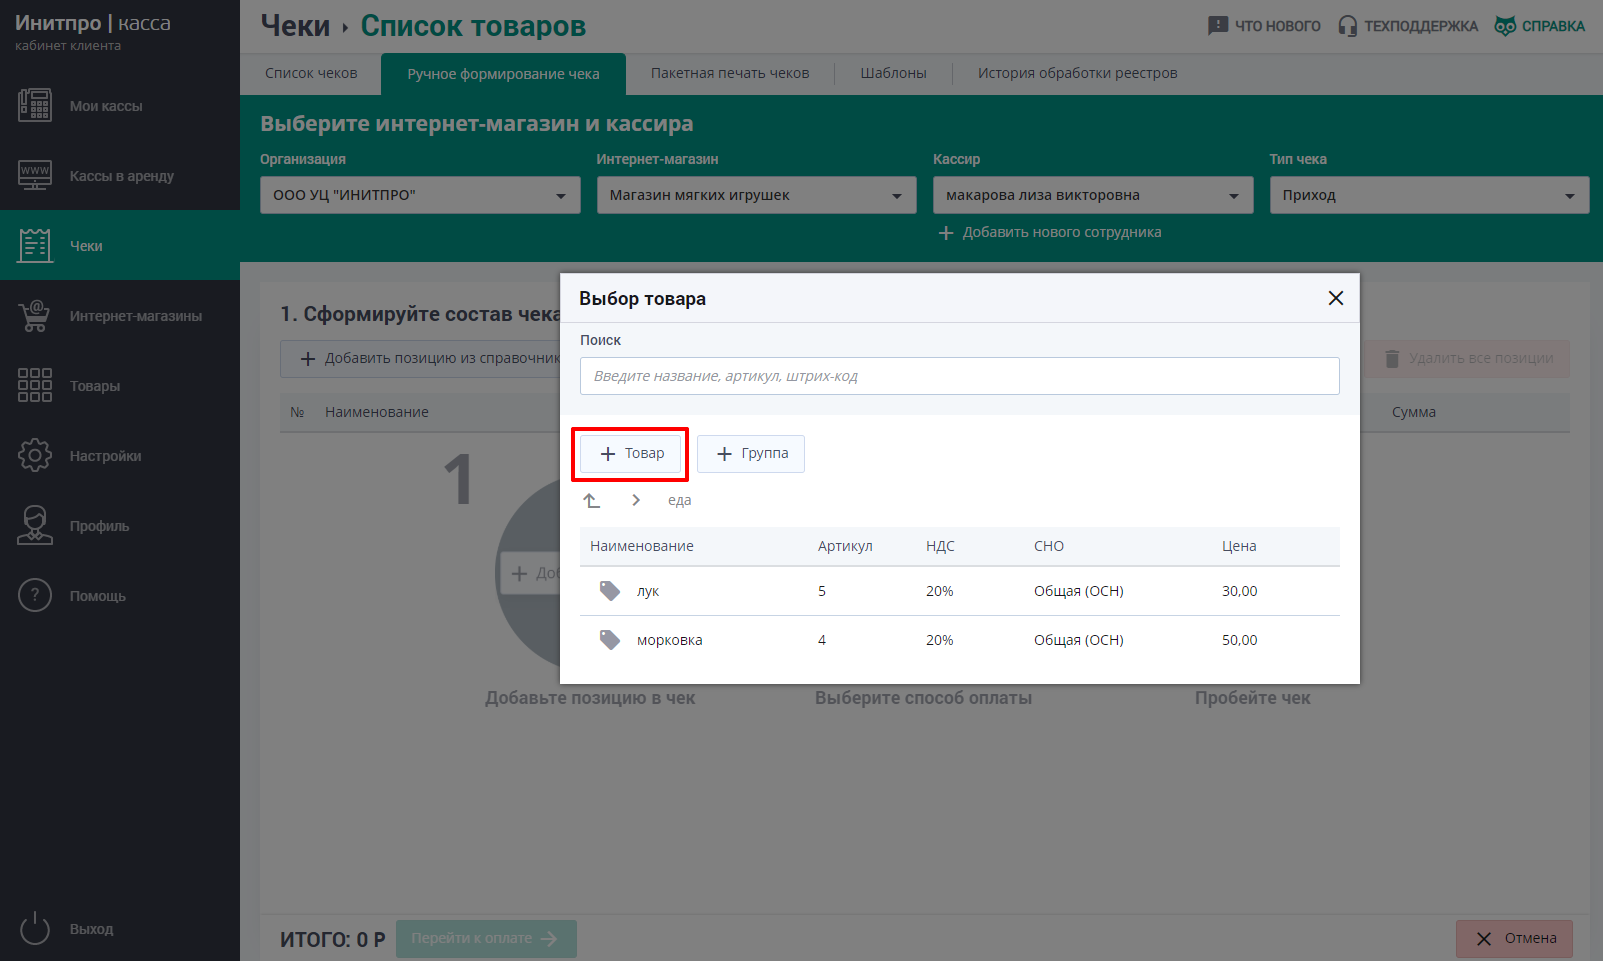The width and height of the screenshot is (1603, 961).
Task: Click plus icon of Добавить нового сотрудника
Action: 945,232
